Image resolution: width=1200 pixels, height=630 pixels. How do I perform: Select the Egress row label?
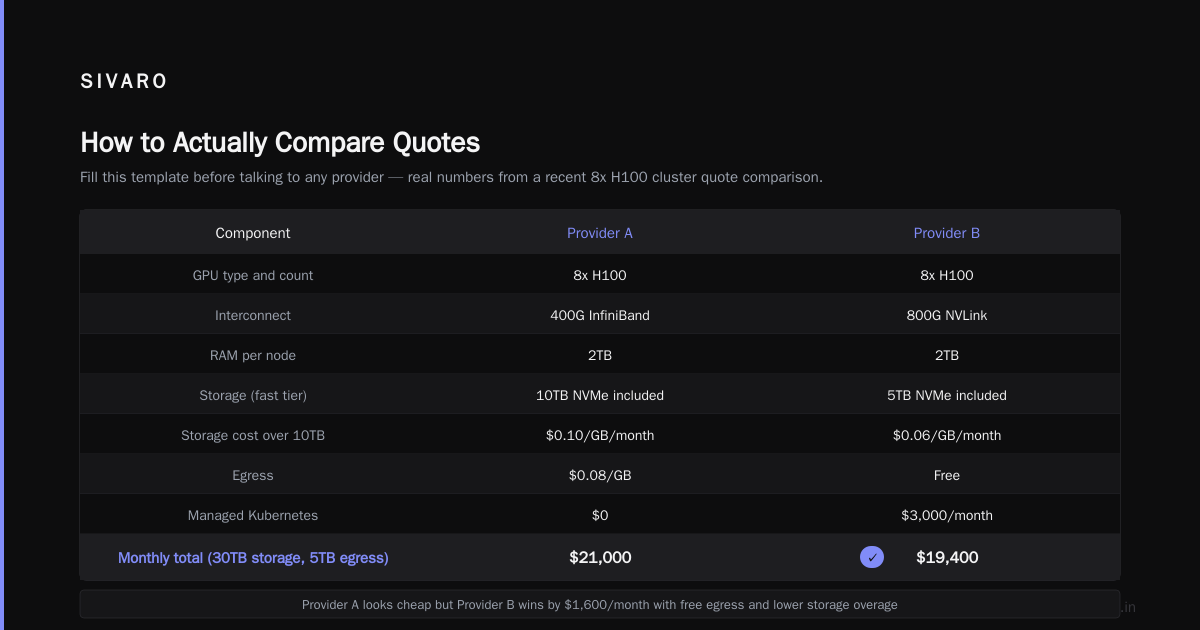coord(253,475)
